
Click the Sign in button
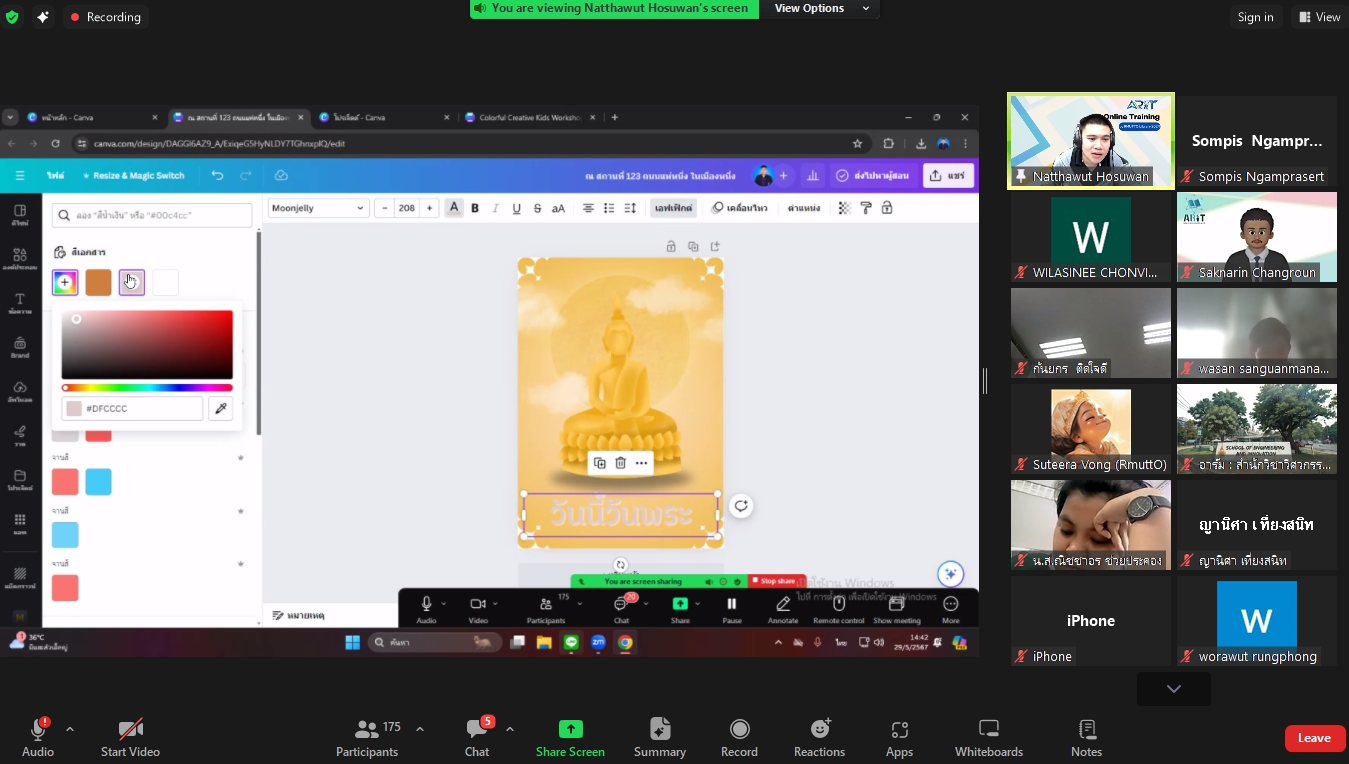point(1255,17)
